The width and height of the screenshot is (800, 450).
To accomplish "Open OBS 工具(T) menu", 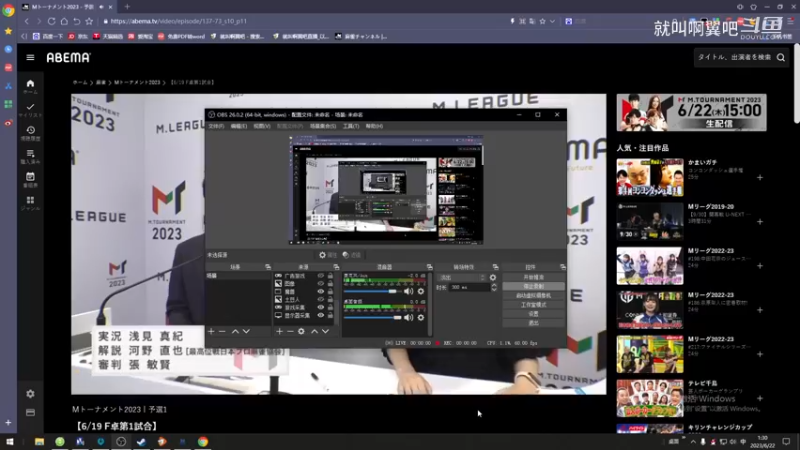I will coord(351,126).
